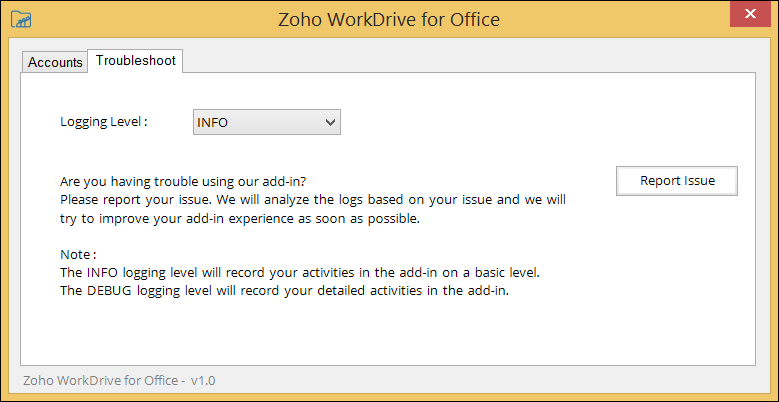Click the v1.0 version number in footer
The height and width of the screenshot is (402, 779).
(x=203, y=381)
